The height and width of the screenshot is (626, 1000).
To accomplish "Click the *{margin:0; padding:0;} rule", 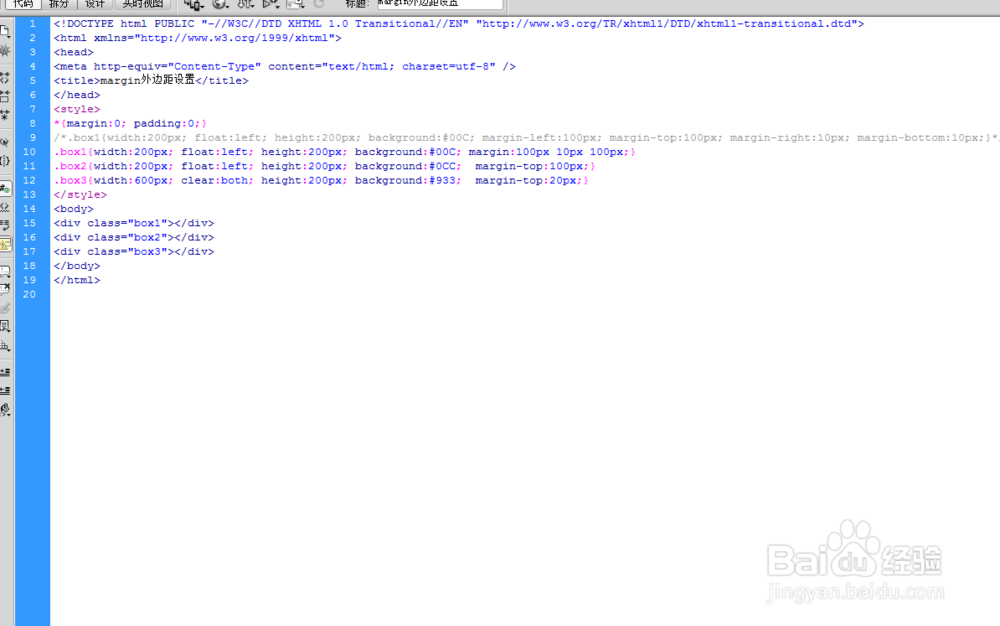I will [130, 124].
